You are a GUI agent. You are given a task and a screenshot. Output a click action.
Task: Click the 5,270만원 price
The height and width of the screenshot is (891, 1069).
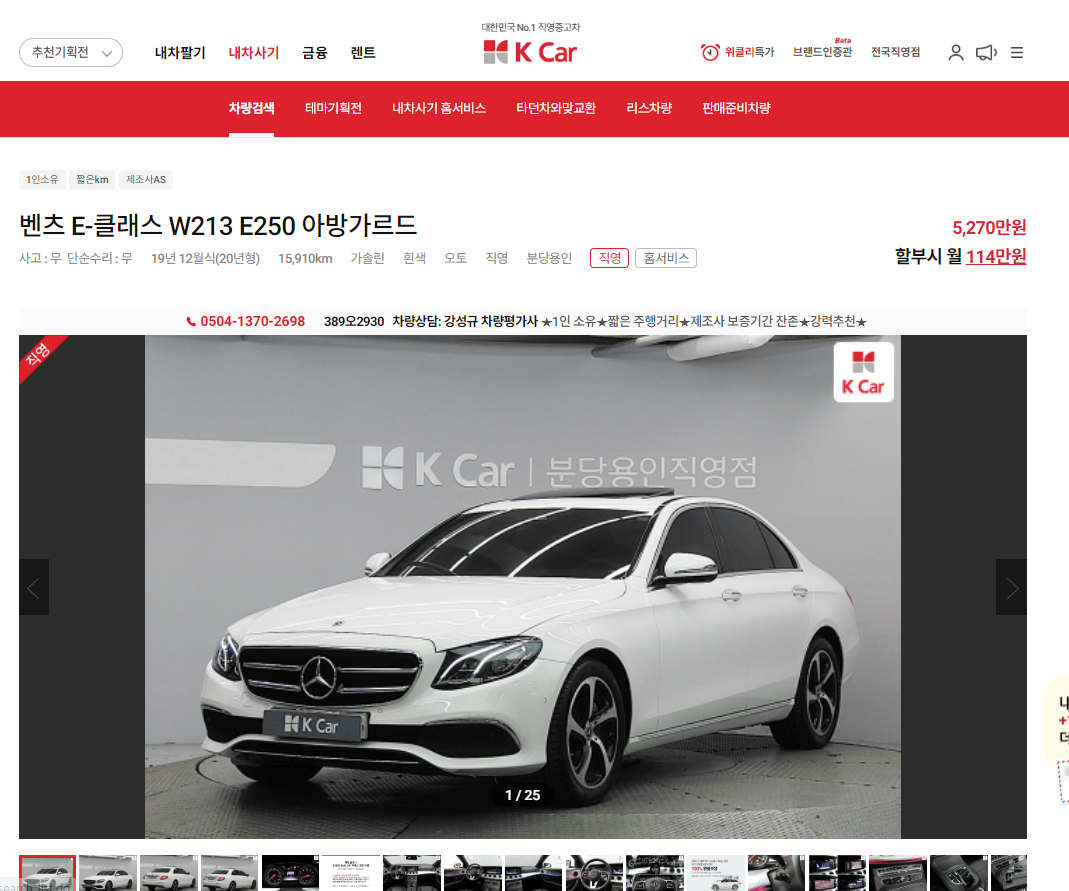click(x=989, y=227)
